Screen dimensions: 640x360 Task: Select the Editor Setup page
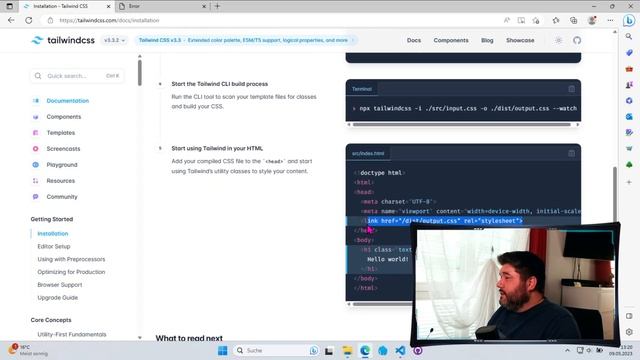click(x=53, y=247)
